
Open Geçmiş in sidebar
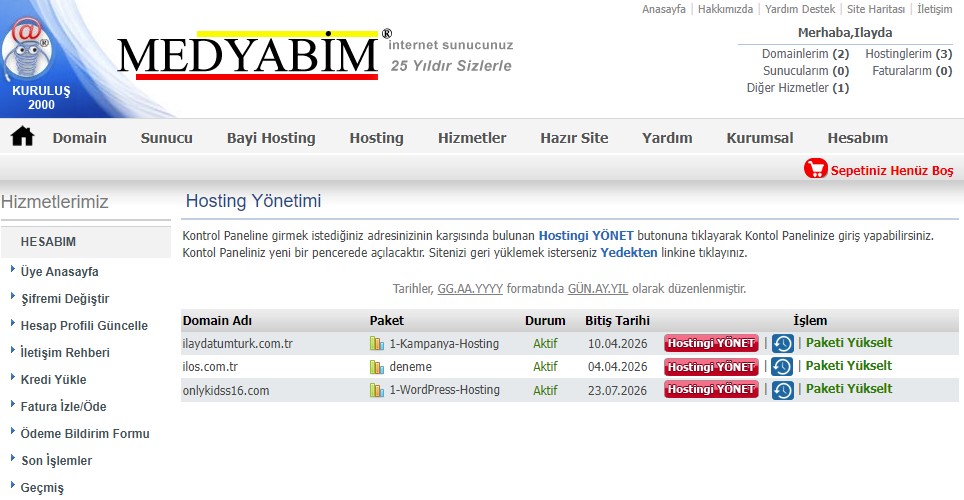(42, 488)
